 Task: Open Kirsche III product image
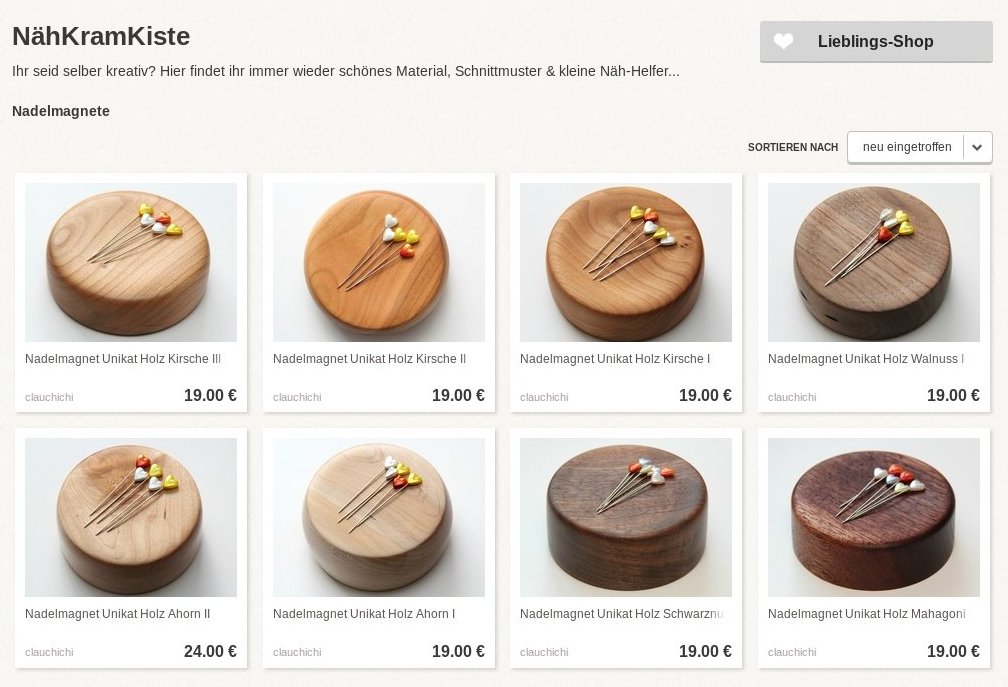(x=131, y=262)
